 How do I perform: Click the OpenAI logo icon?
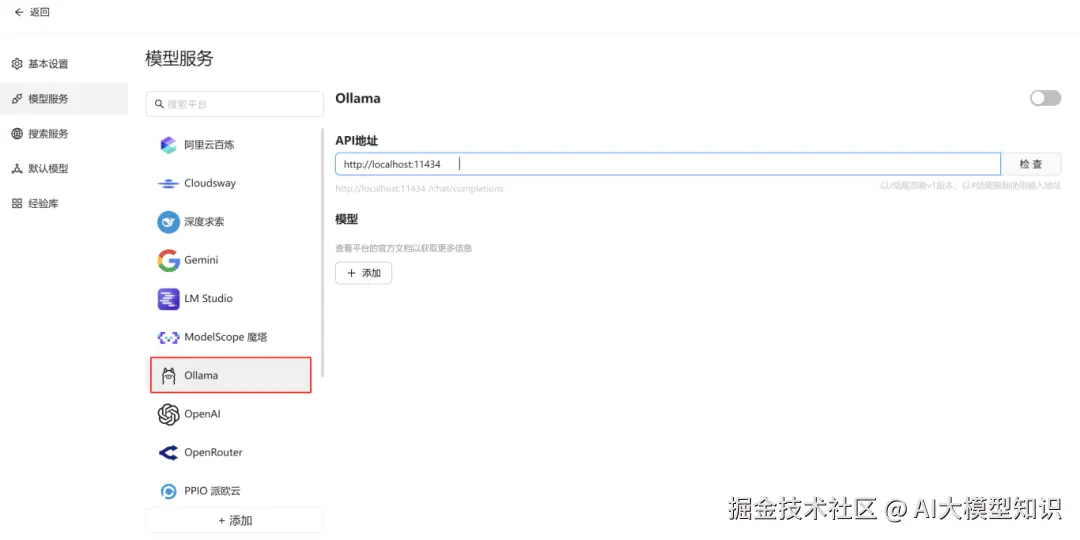(168, 414)
